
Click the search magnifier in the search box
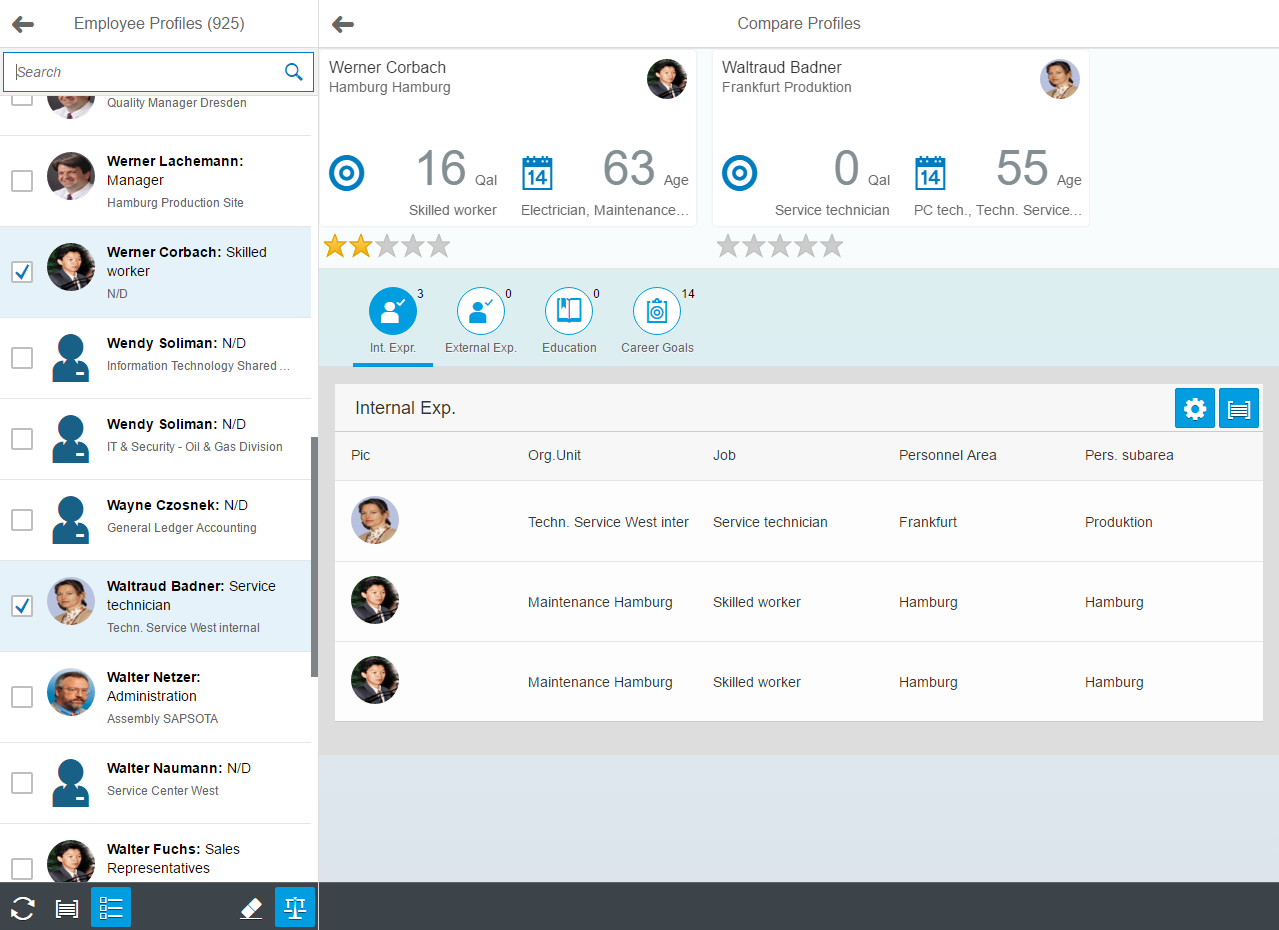click(293, 71)
